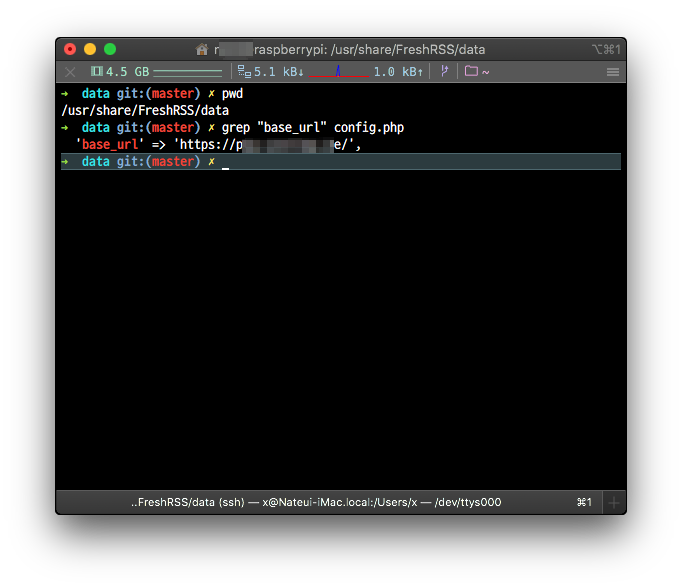Image resolution: width=682 pixels, height=588 pixels.
Task: Select the 4.5 GB memory reading
Action: pyautogui.click(x=127, y=72)
